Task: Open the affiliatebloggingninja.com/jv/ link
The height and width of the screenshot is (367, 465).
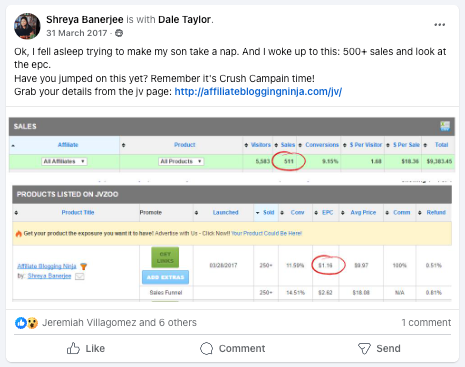Action: pos(258,91)
